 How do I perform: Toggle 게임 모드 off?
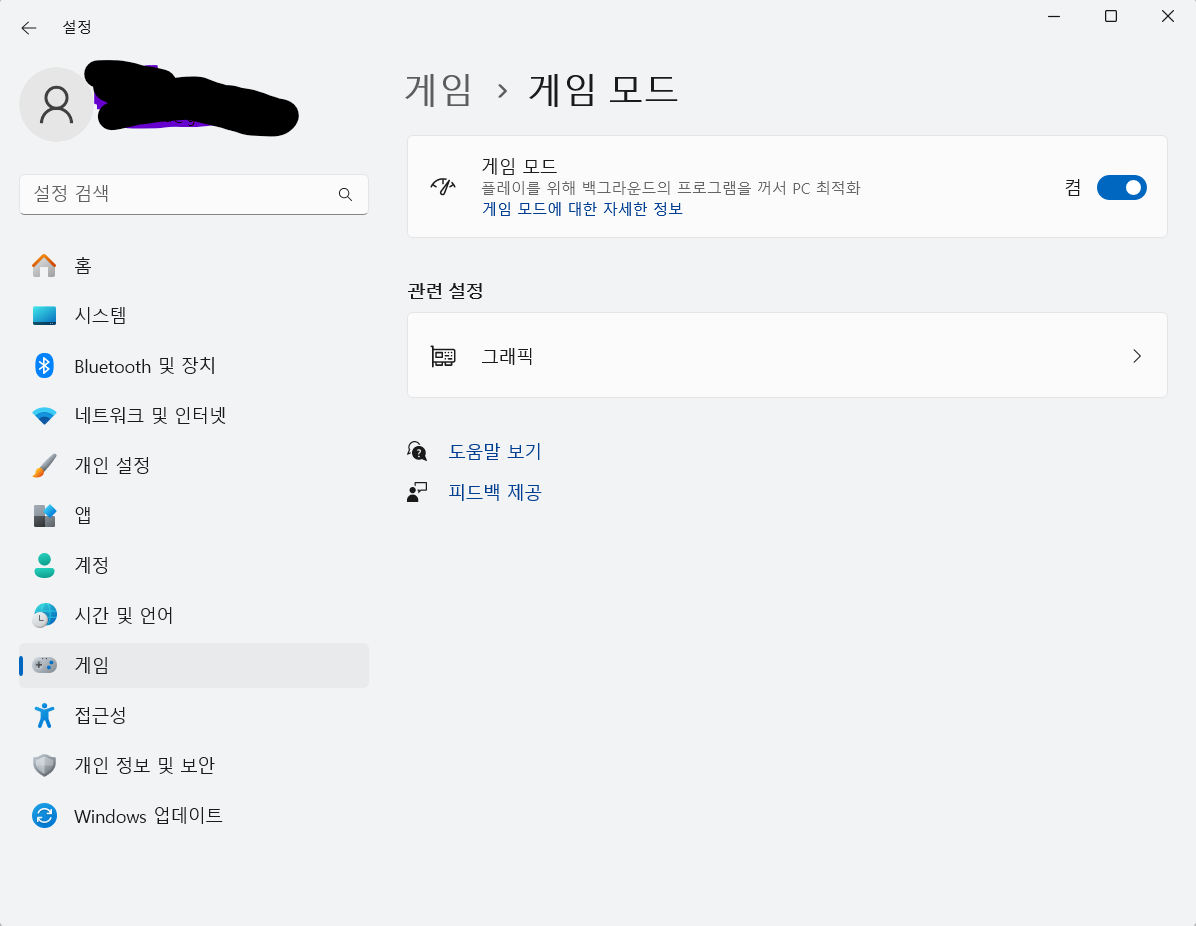tap(1121, 187)
